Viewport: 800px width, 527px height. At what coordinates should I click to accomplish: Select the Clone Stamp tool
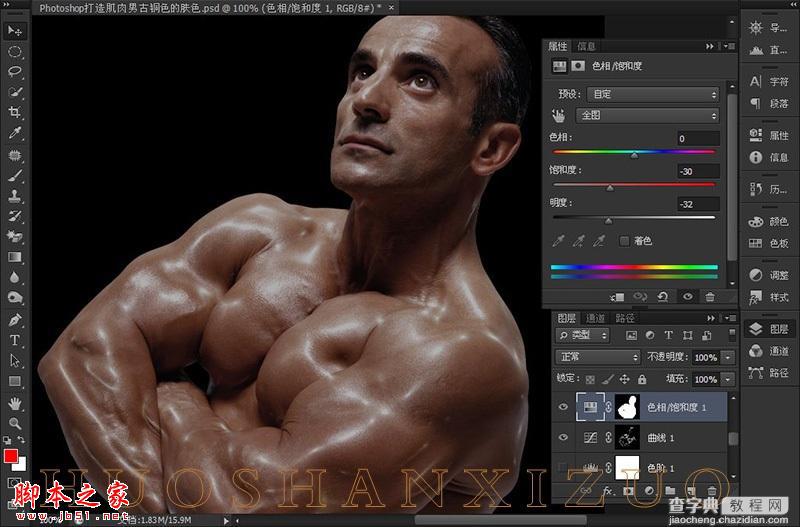coord(15,196)
